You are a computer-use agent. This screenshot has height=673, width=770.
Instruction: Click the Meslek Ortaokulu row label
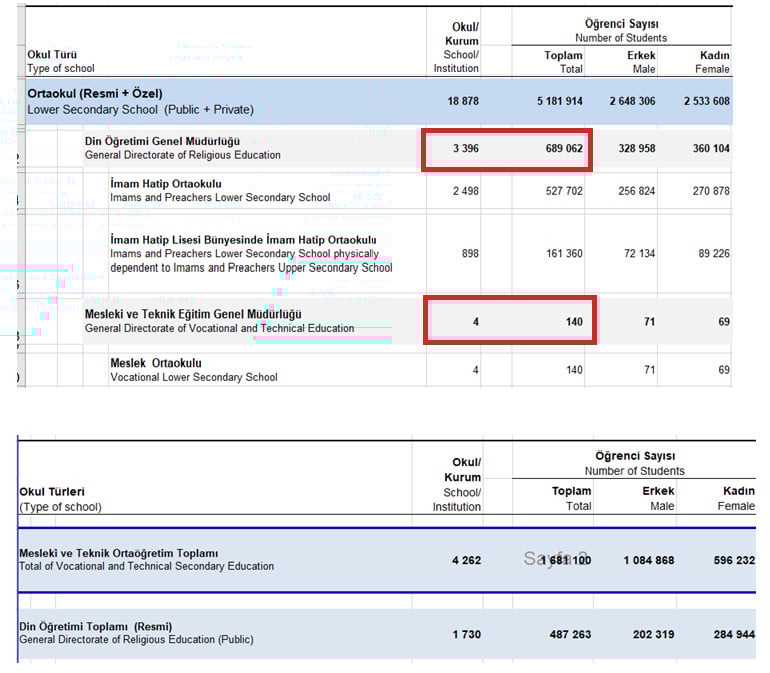click(156, 363)
